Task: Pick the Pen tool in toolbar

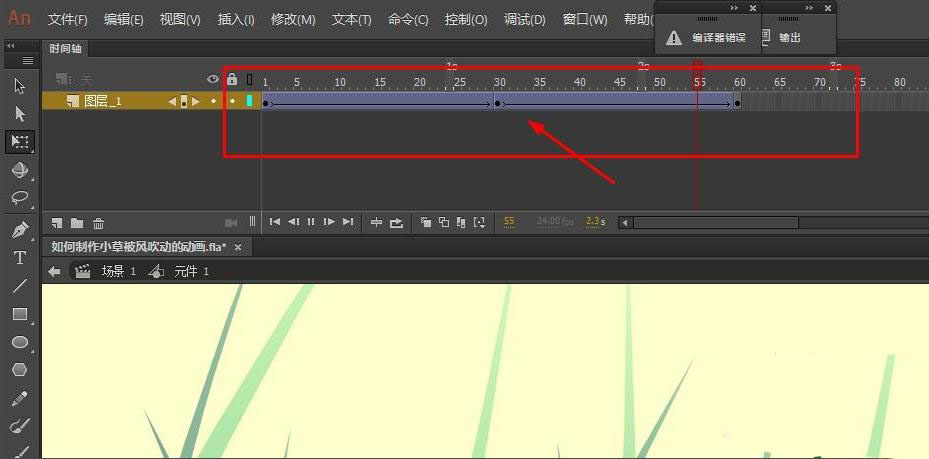Action: pyautogui.click(x=19, y=230)
